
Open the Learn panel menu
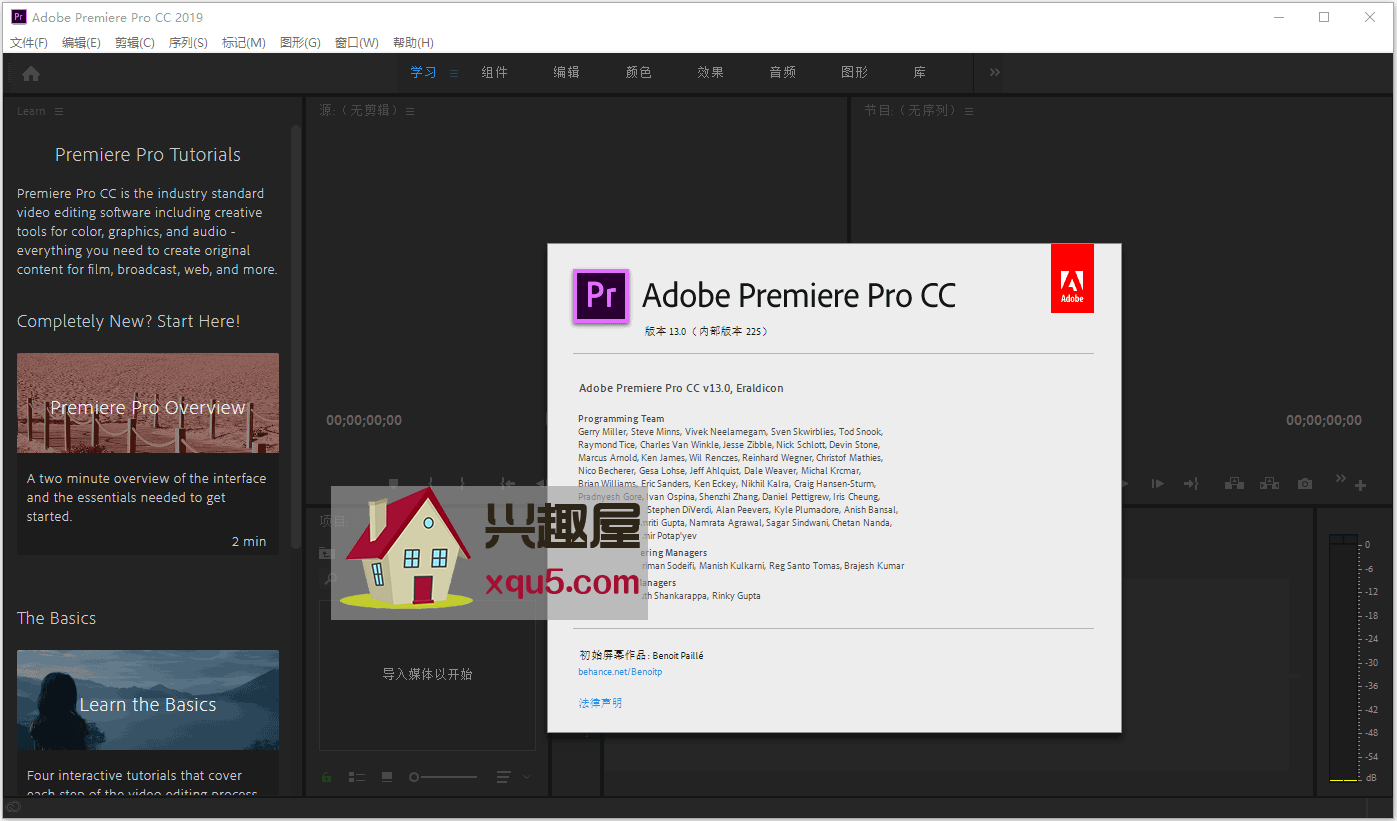point(59,111)
